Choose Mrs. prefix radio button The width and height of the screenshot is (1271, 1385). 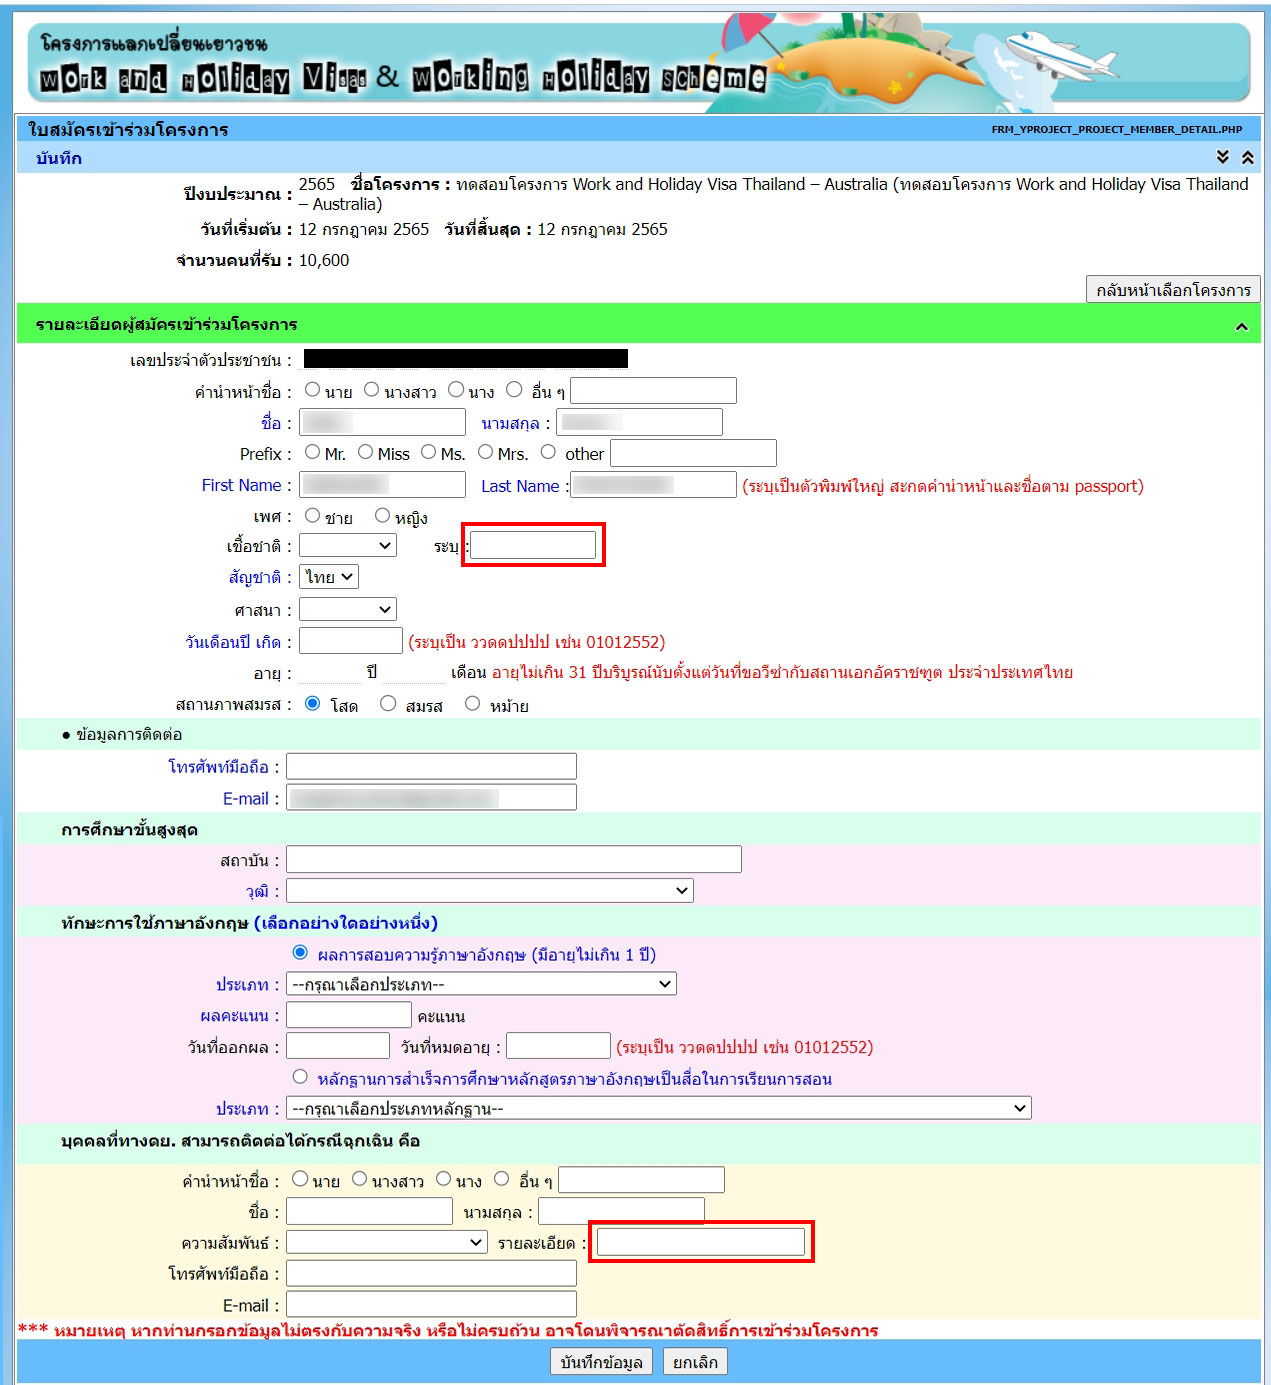coord(485,452)
